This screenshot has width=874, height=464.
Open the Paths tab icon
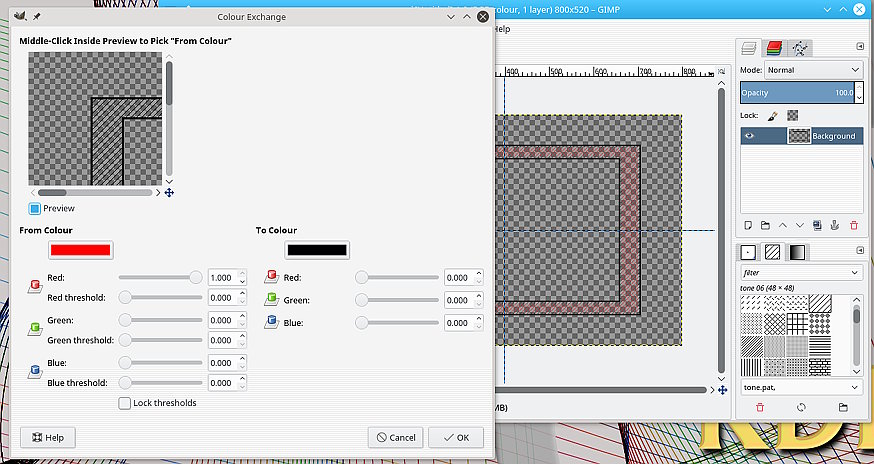pos(800,48)
